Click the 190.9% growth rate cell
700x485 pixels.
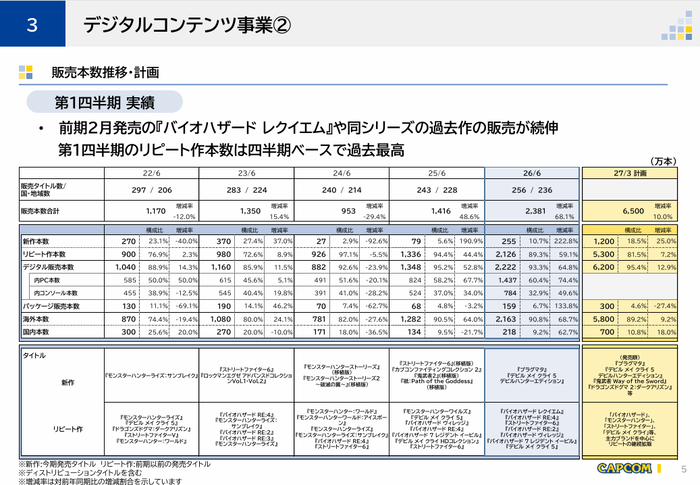(x=471, y=241)
